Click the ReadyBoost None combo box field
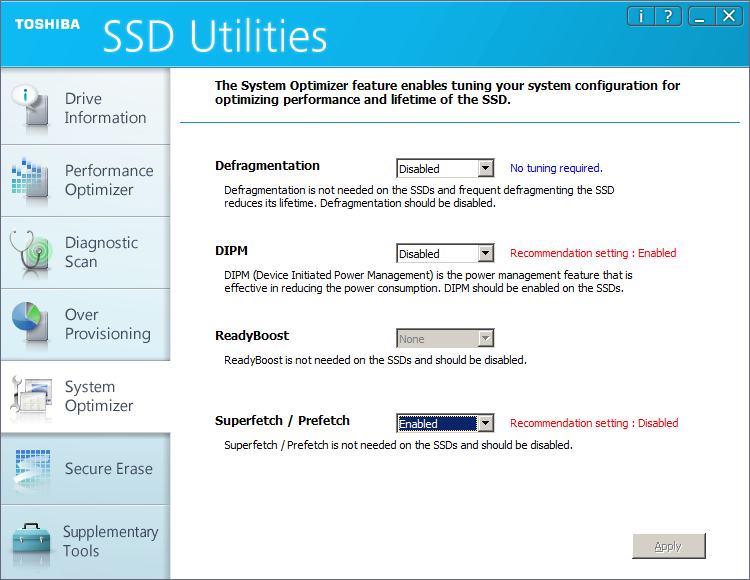Viewport: 750px width, 580px height. tap(445, 338)
